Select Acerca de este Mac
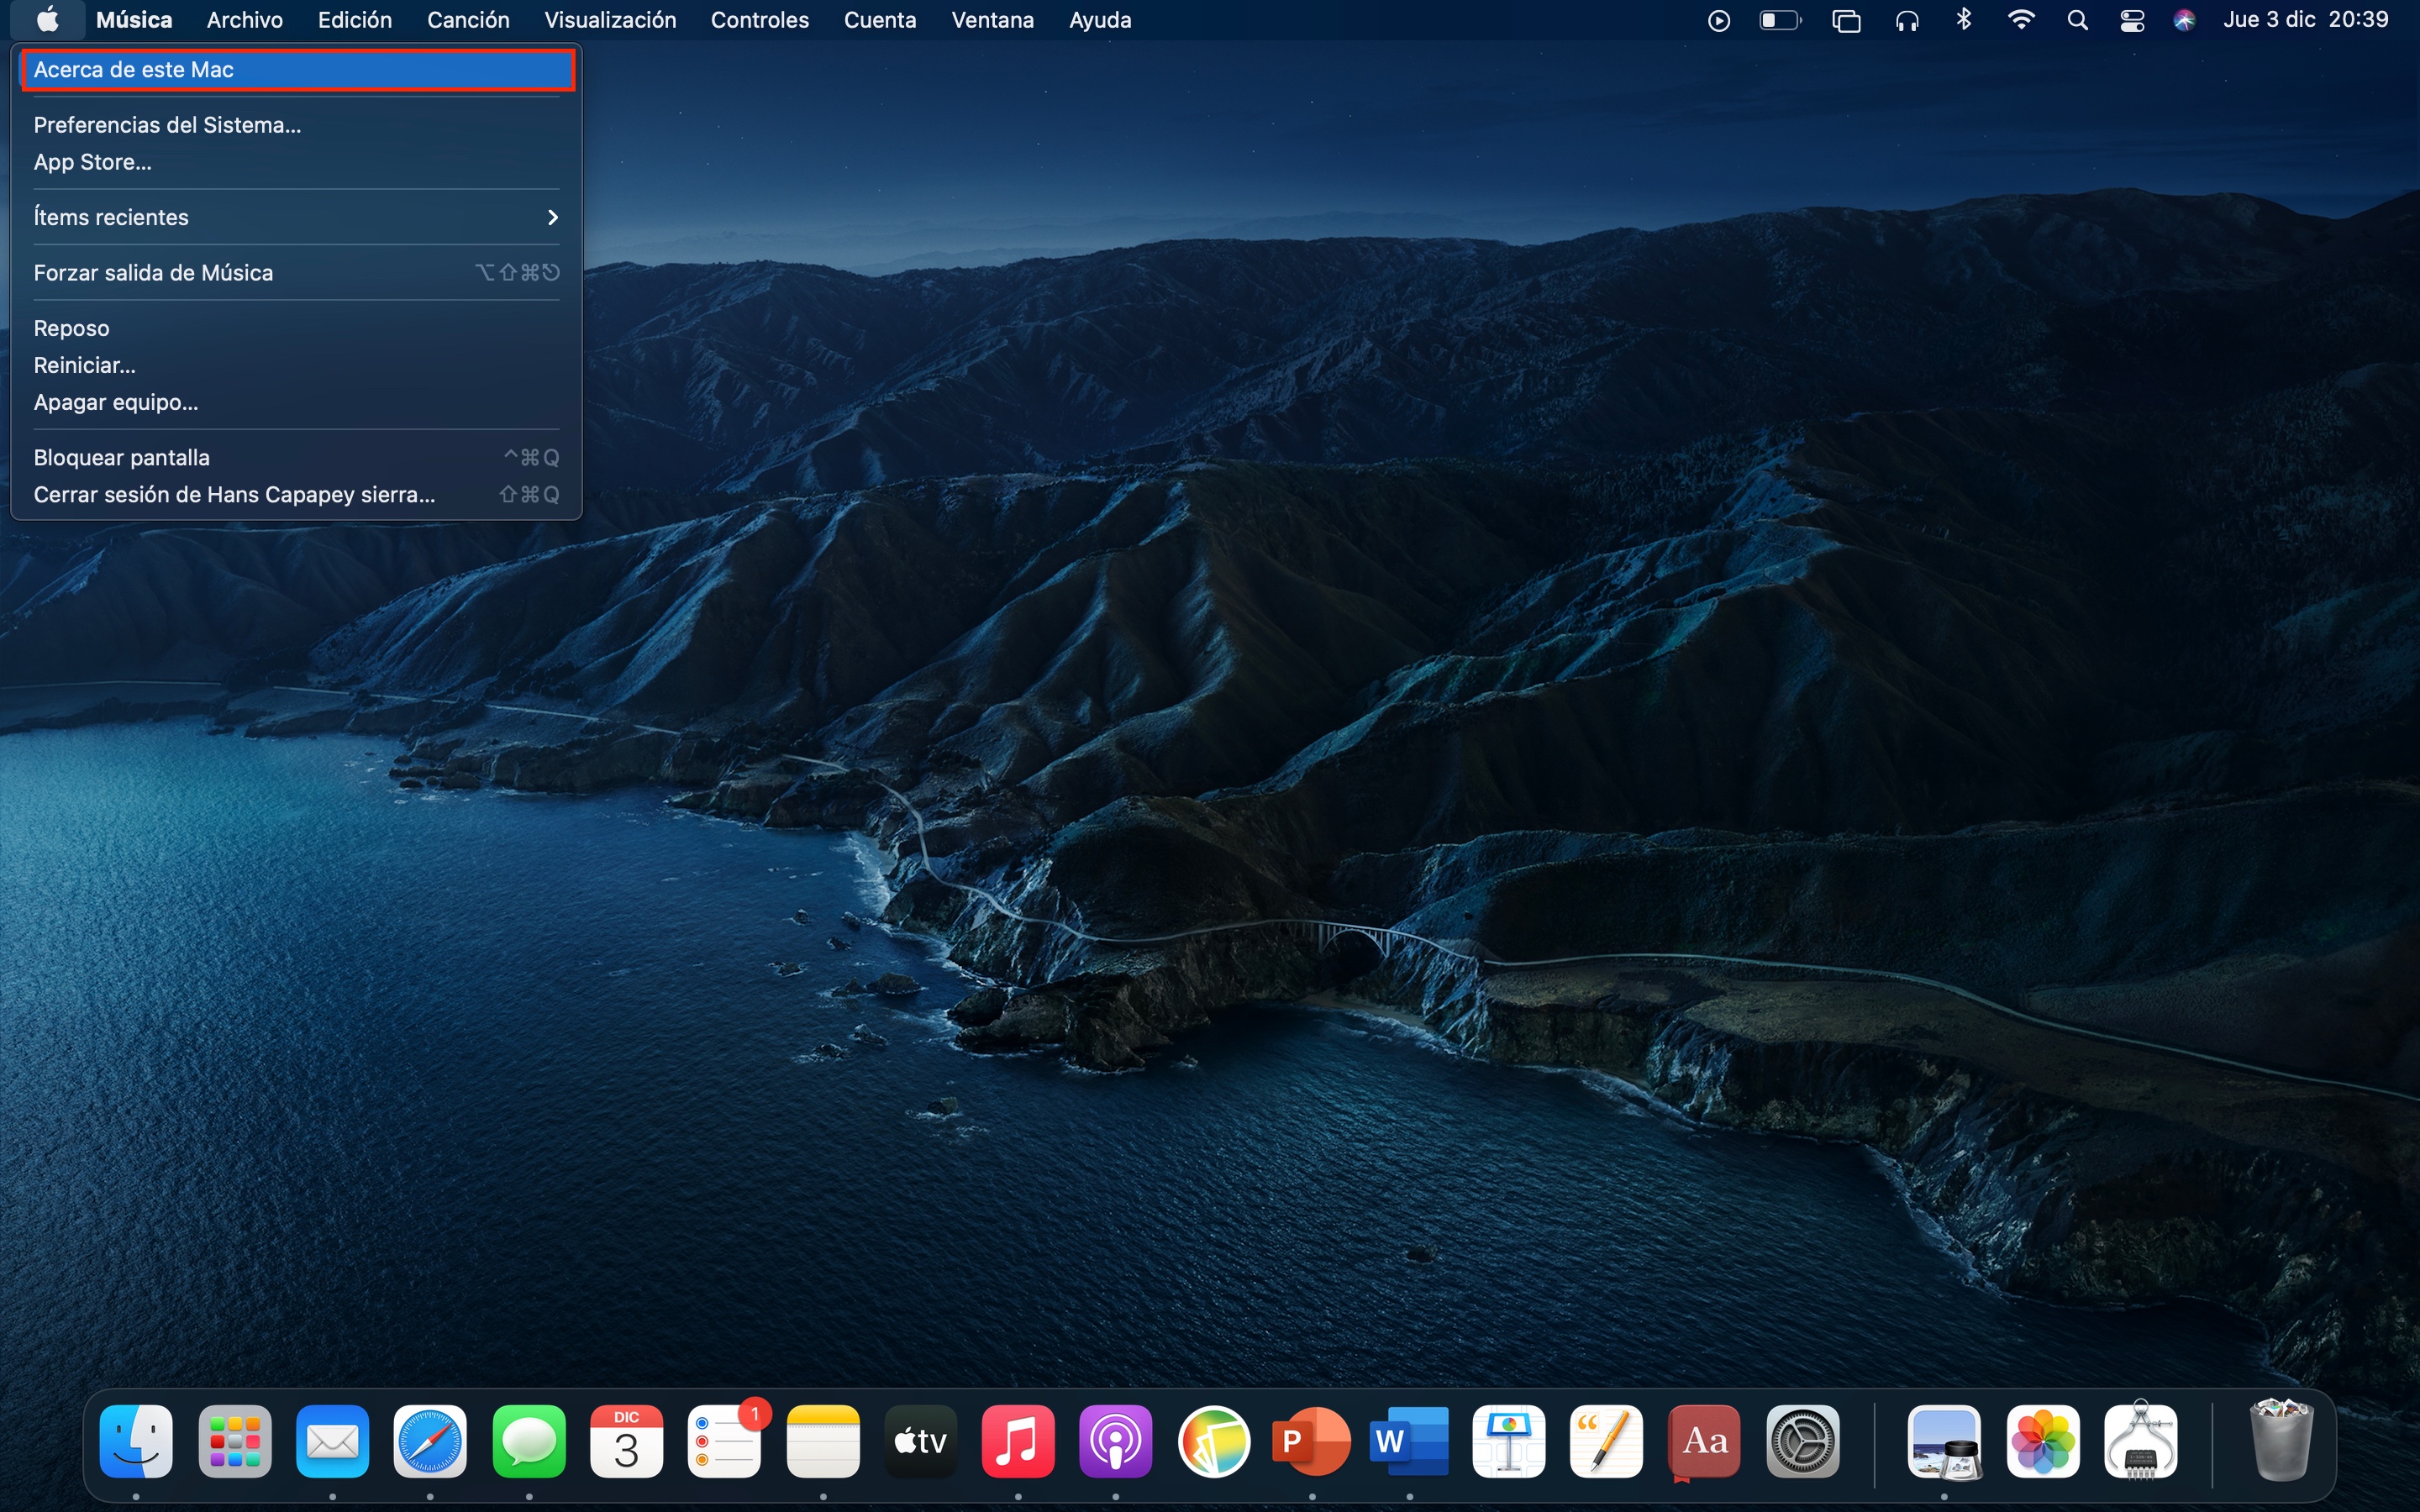2420x1512 pixels. point(296,70)
